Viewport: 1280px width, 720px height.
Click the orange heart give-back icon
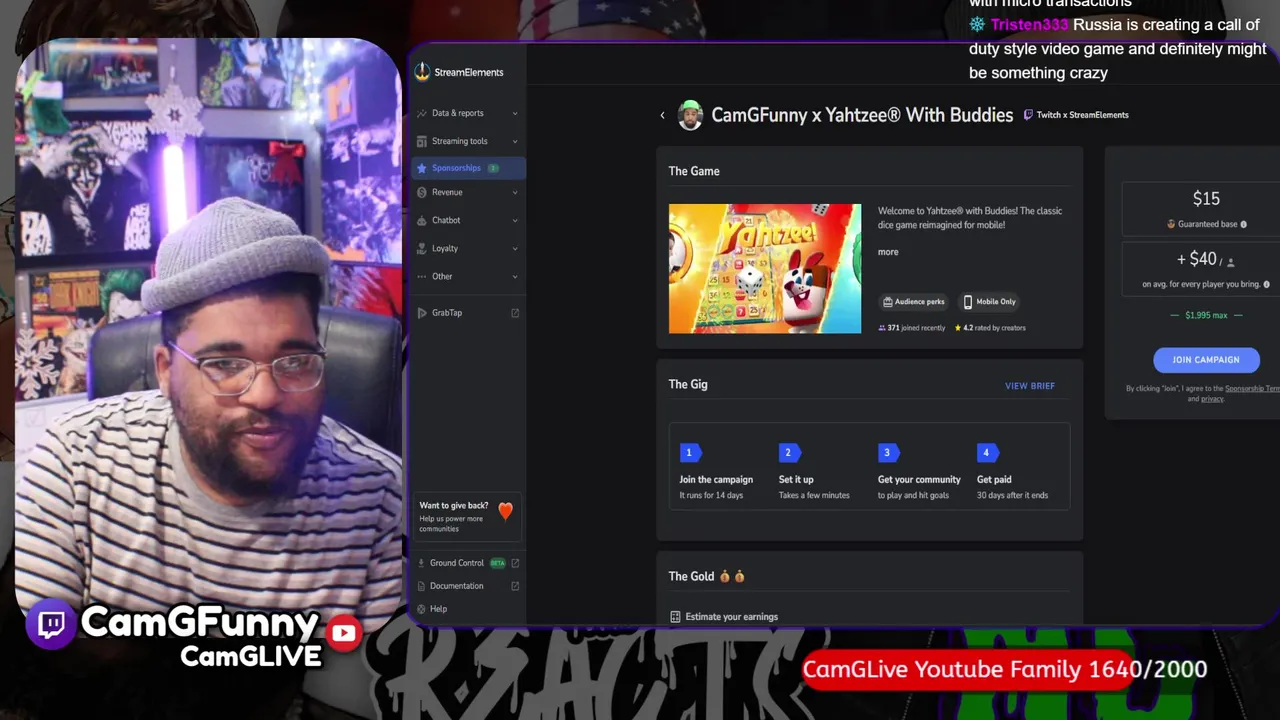505,511
